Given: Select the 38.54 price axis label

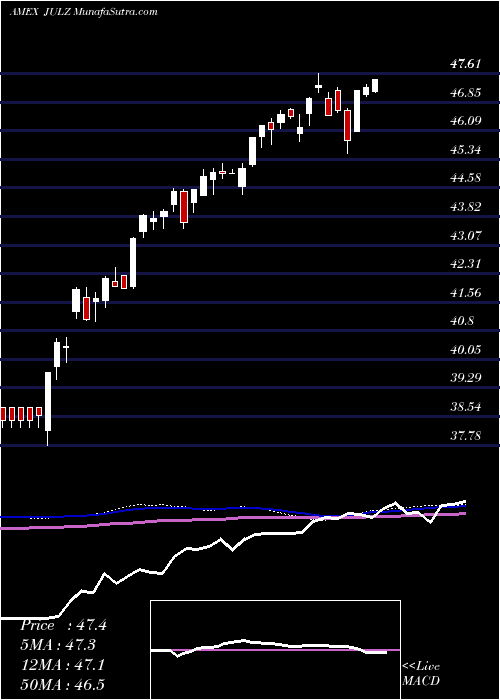Looking at the screenshot, I should (465, 407).
